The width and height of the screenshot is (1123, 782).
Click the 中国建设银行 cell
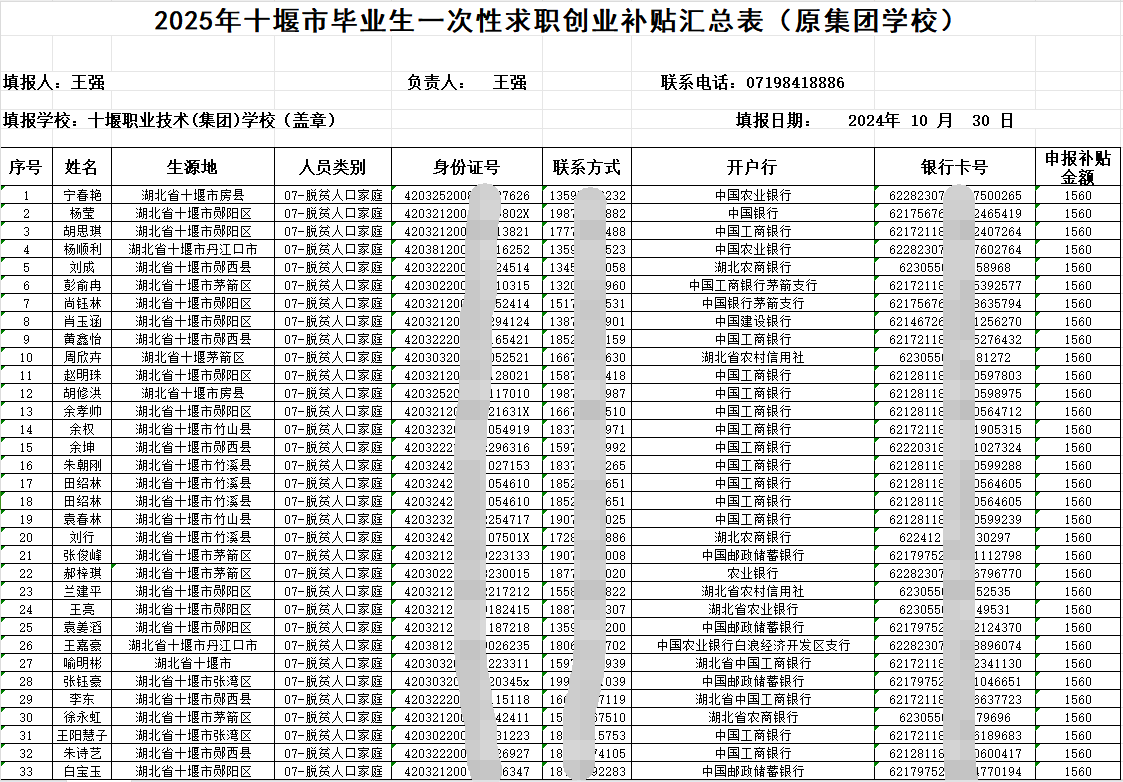coord(752,322)
